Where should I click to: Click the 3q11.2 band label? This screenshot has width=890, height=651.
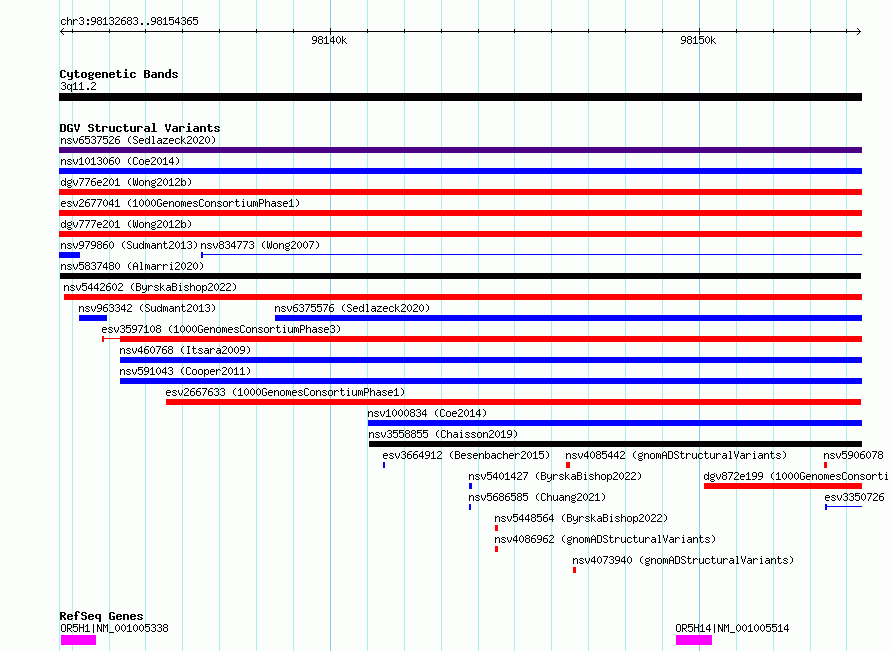tap(78, 86)
